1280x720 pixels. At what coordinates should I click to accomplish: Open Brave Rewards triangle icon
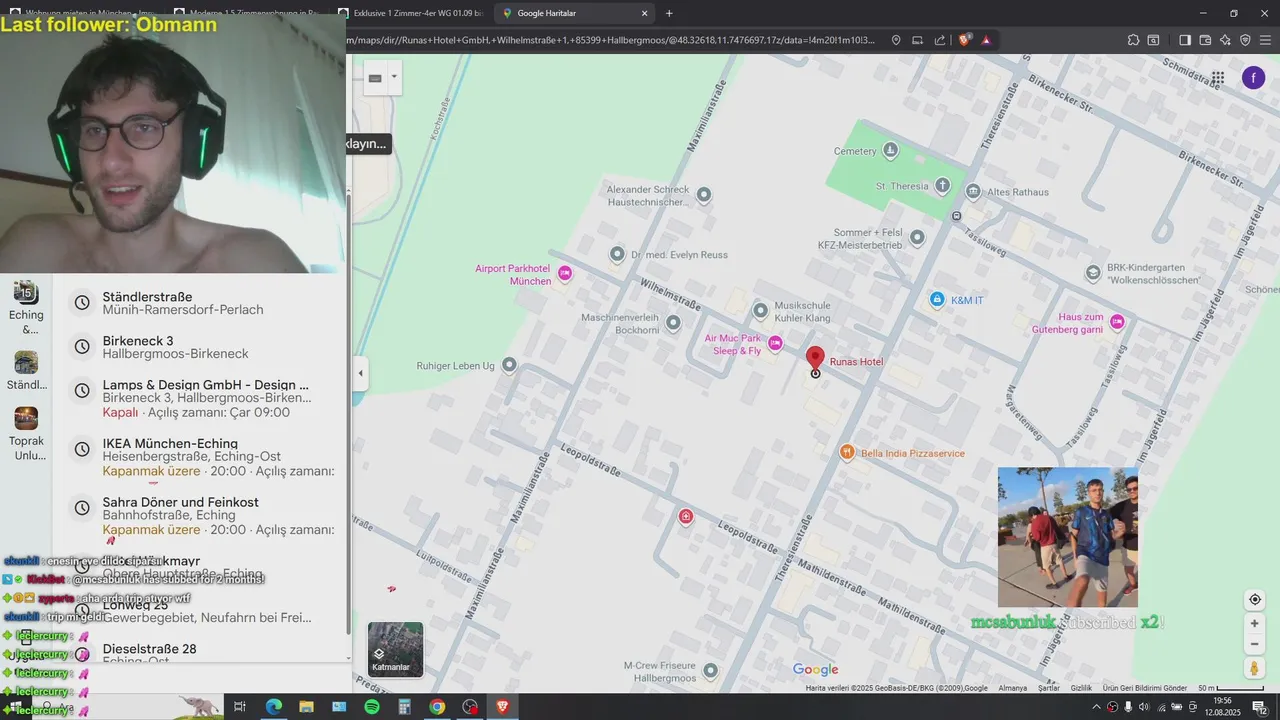coord(986,40)
